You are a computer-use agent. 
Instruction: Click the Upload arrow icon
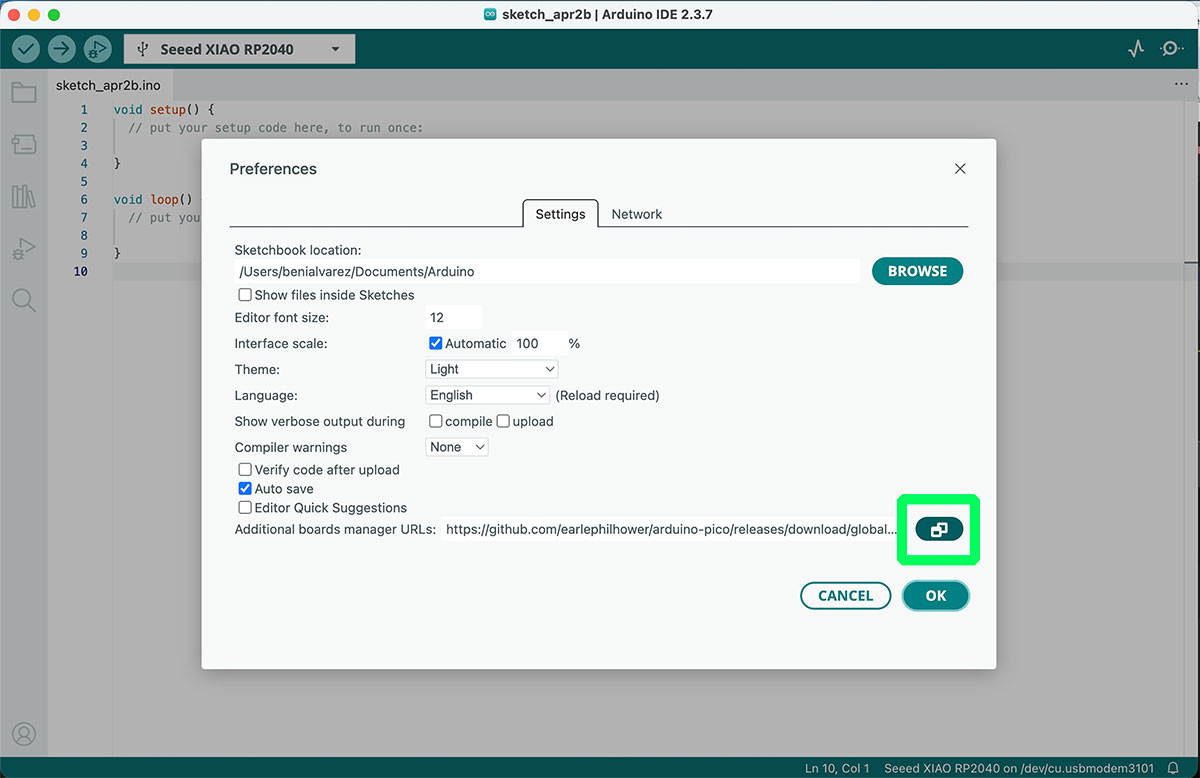pyautogui.click(x=62, y=49)
